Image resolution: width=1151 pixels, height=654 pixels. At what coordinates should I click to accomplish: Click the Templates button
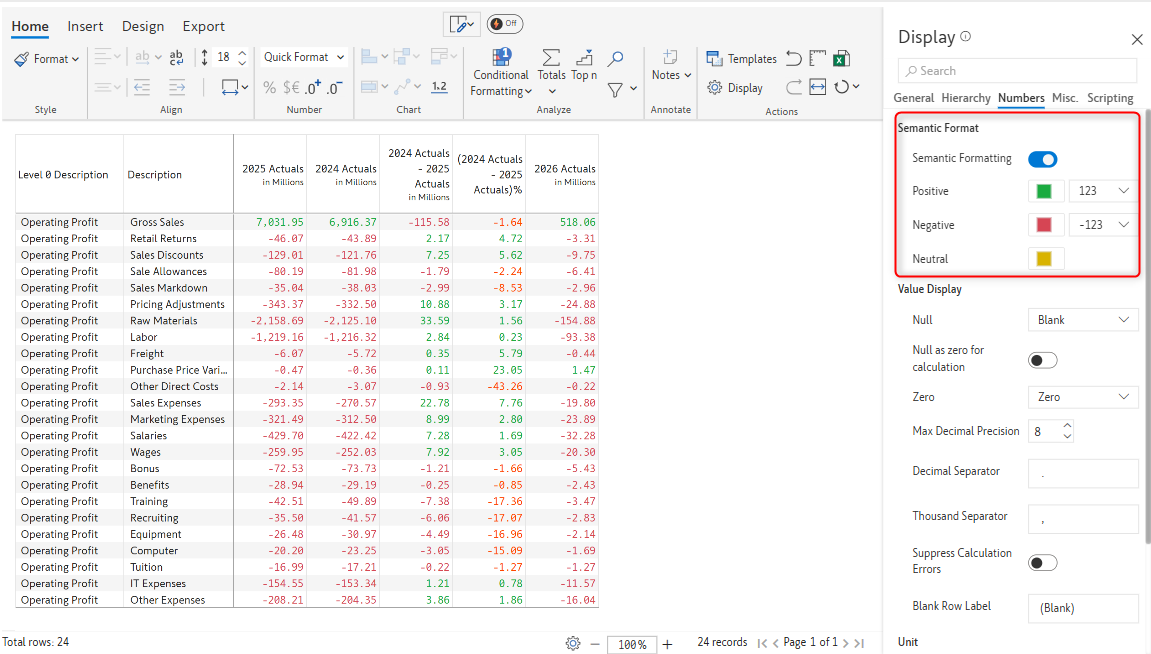(x=741, y=59)
